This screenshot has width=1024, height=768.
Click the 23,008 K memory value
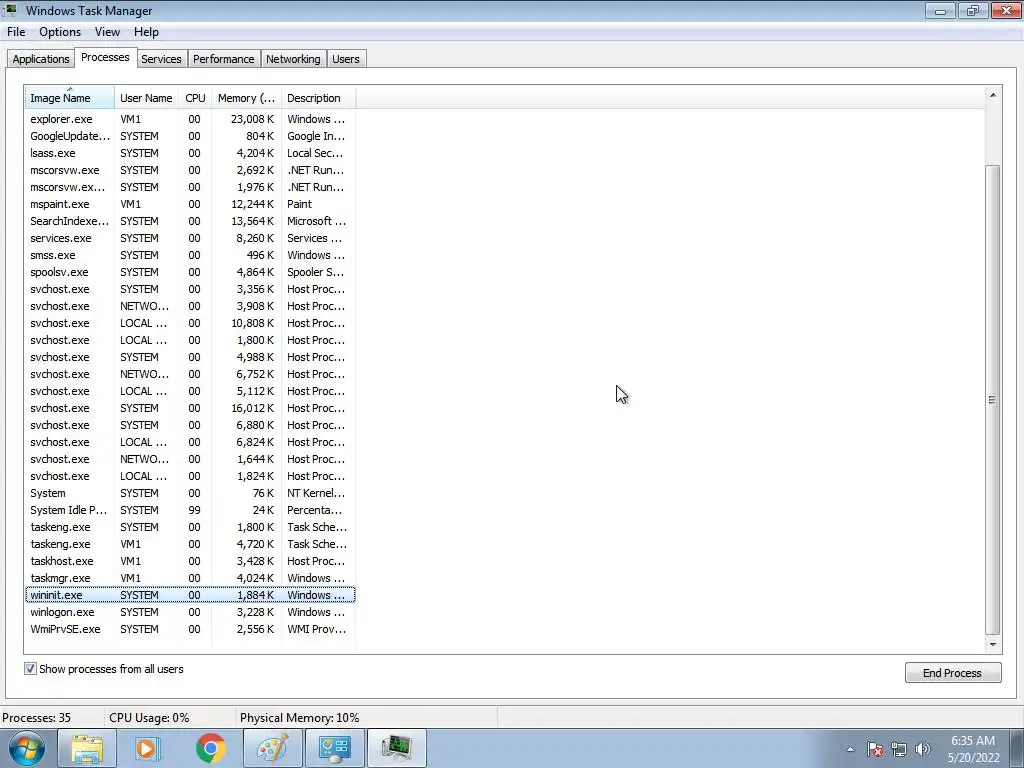tap(252, 119)
